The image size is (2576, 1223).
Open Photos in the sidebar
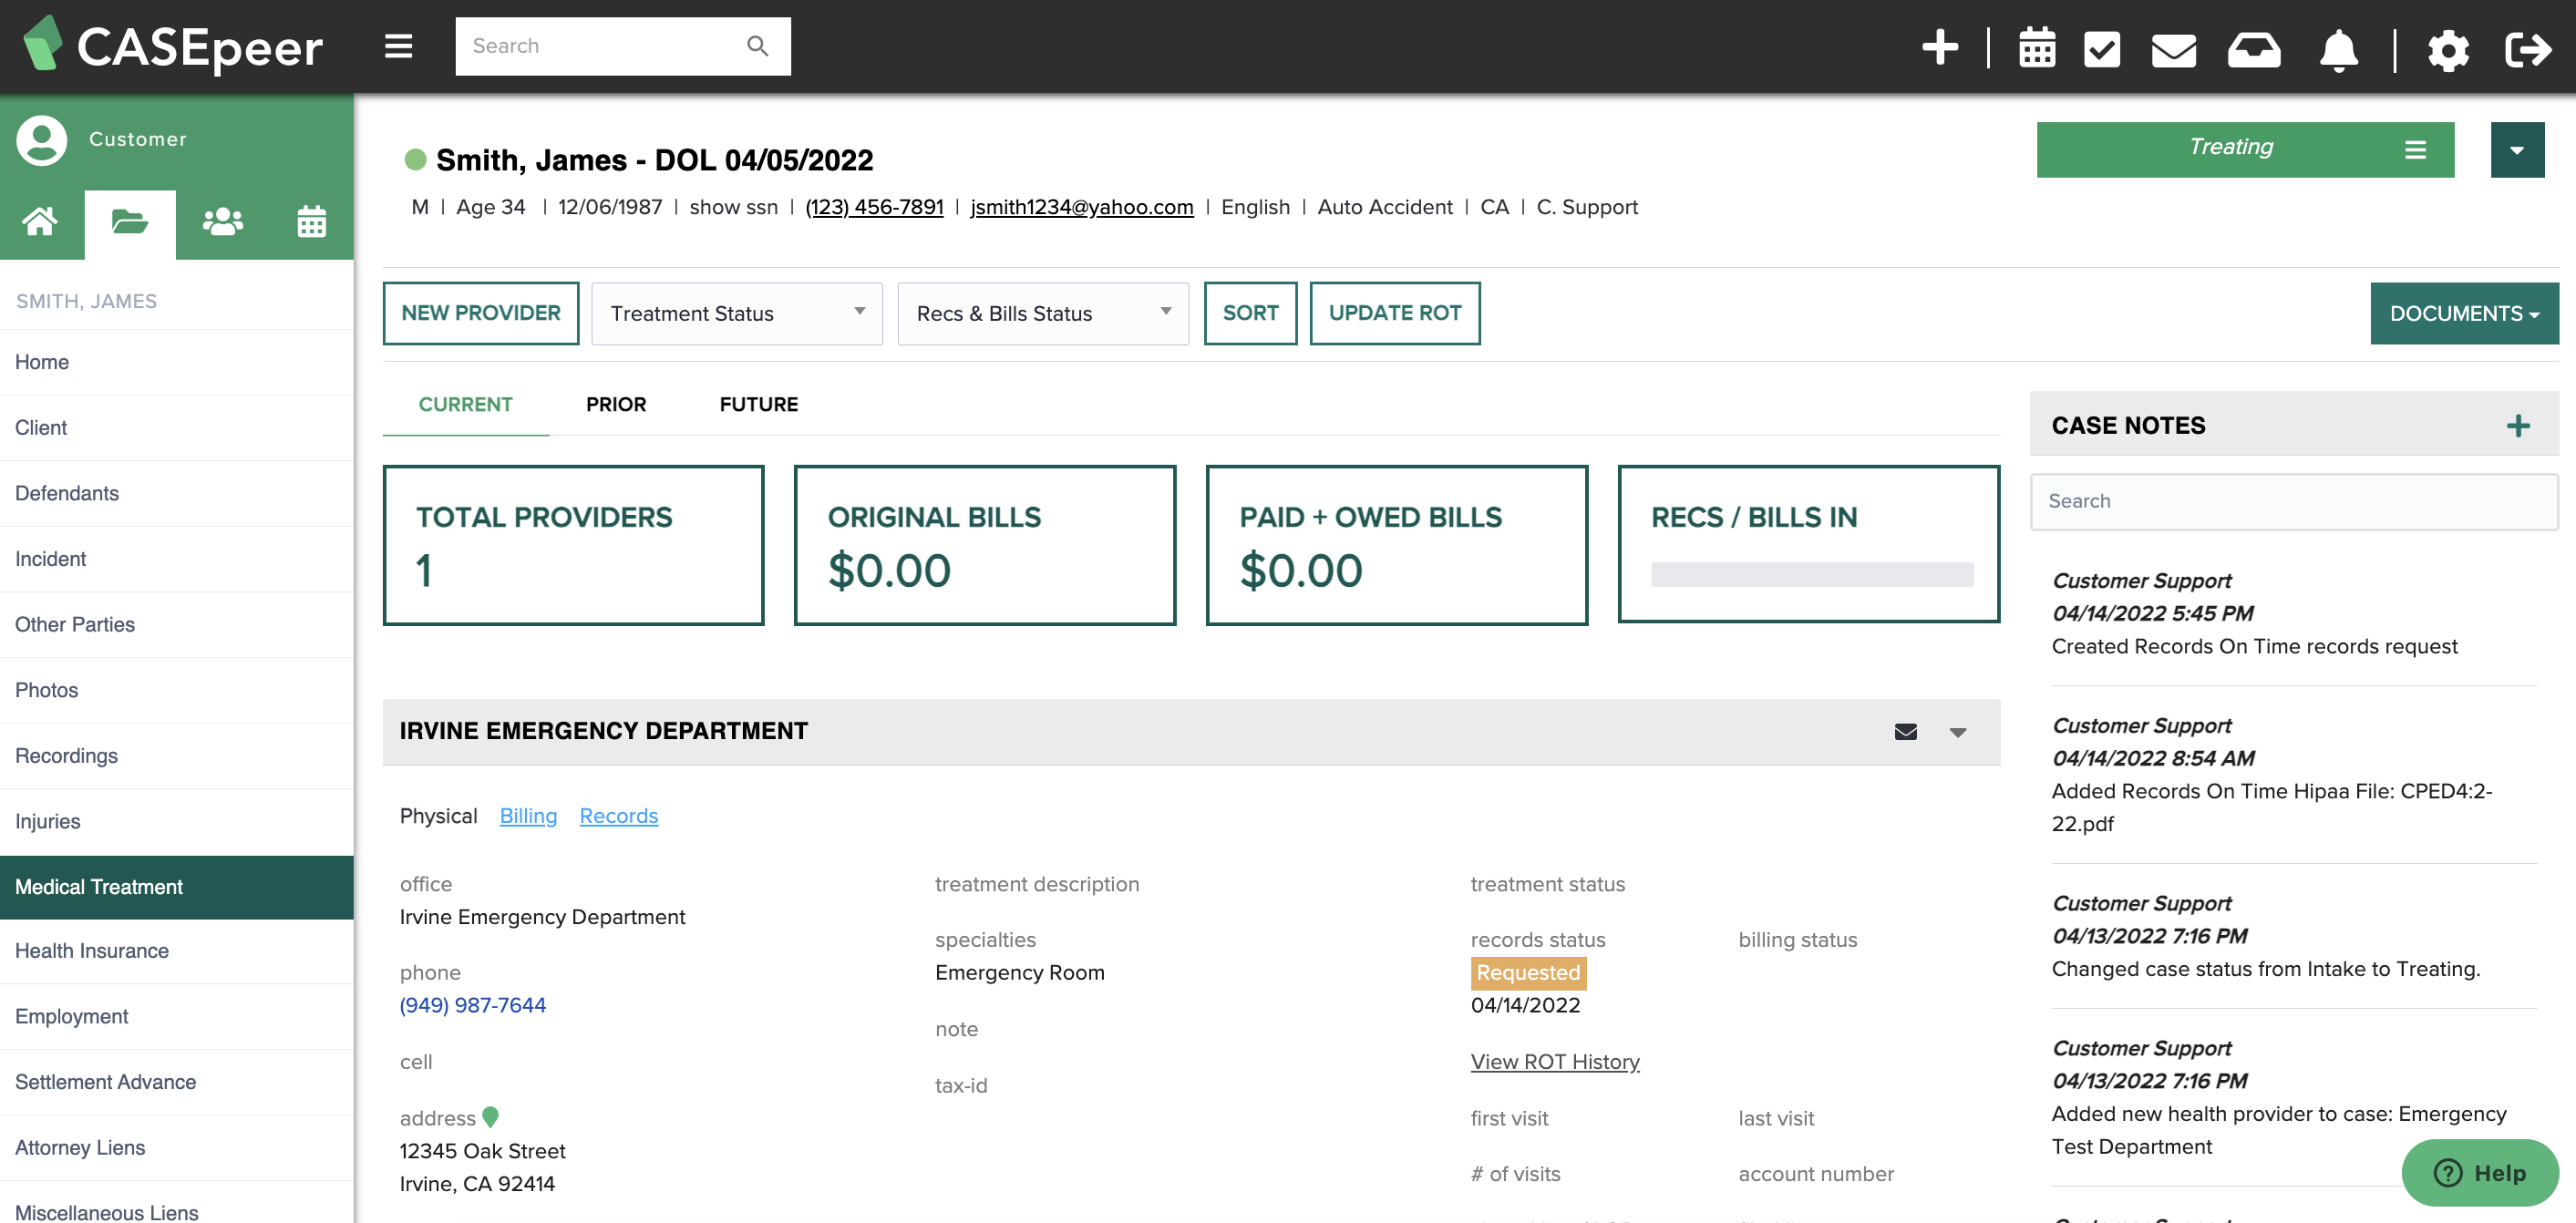pos(177,691)
